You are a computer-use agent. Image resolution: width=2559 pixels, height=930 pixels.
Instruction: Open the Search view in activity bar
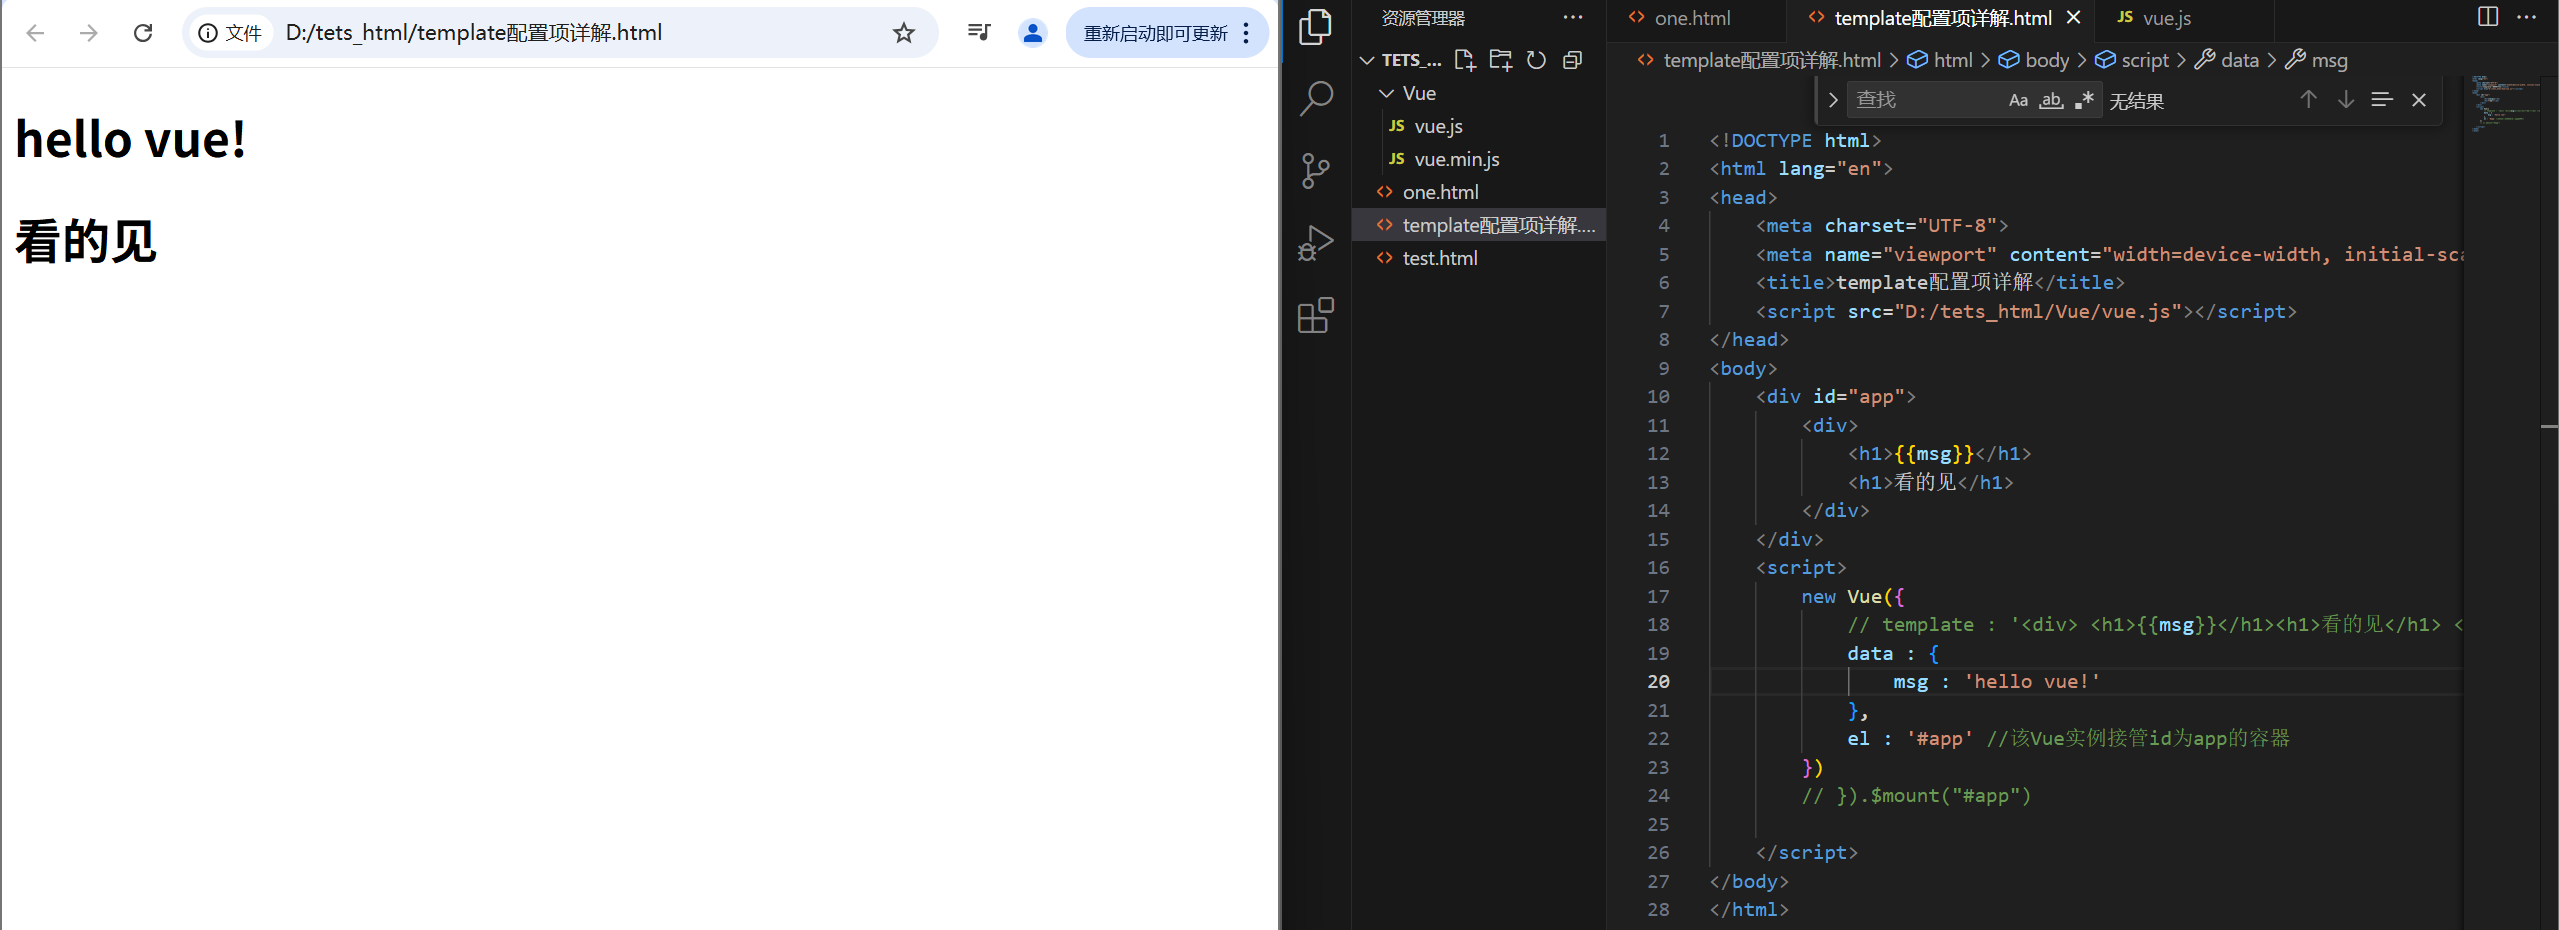pyautogui.click(x=1316, y=99)
